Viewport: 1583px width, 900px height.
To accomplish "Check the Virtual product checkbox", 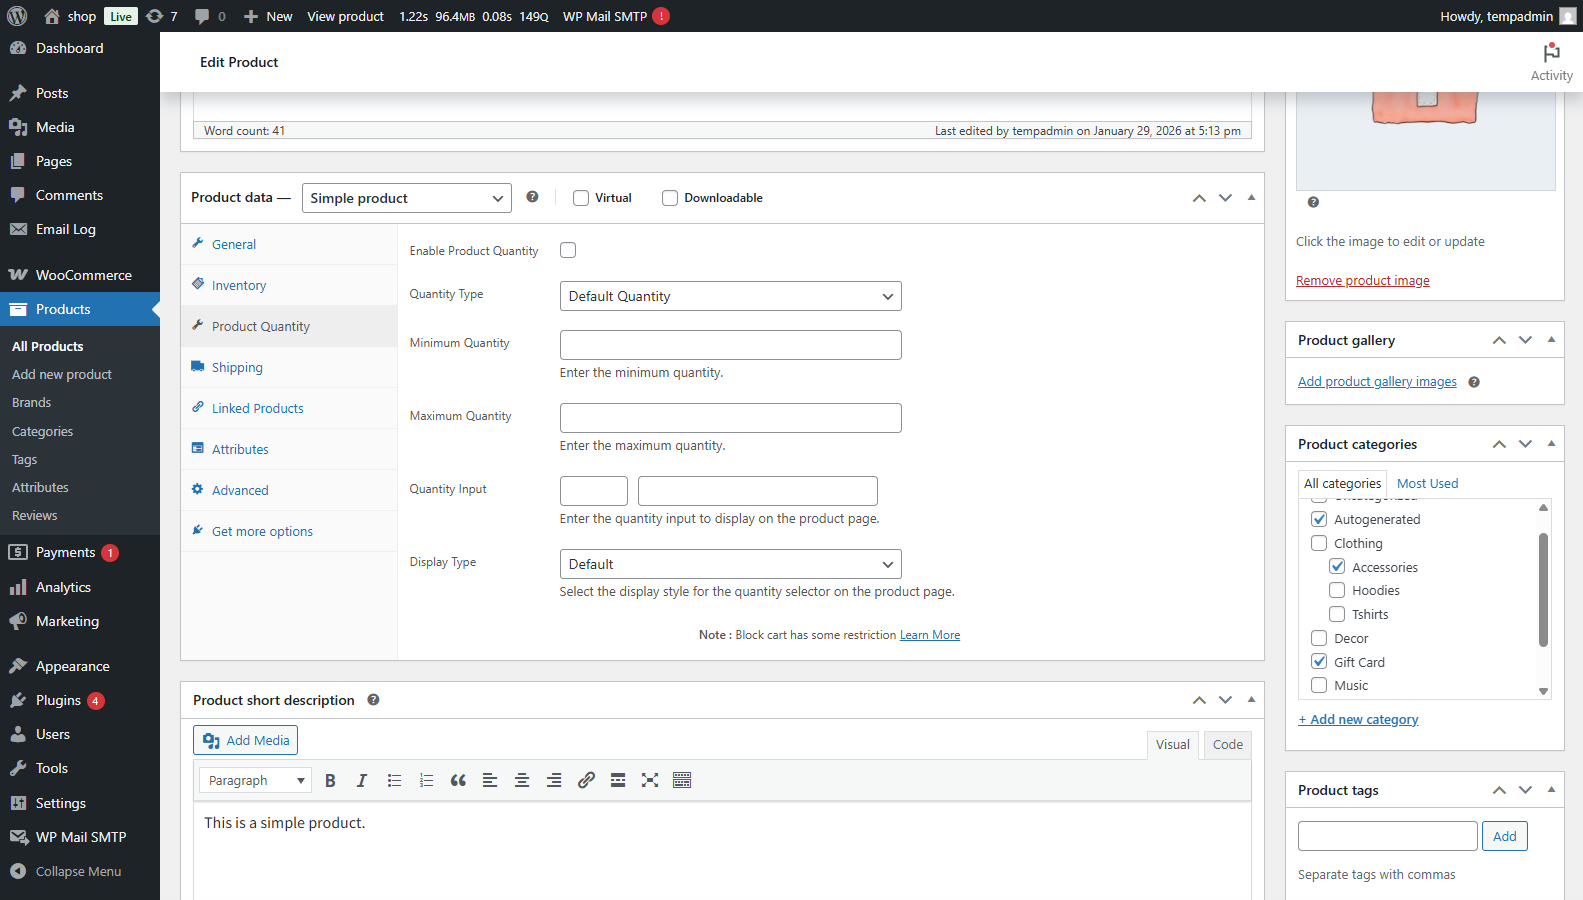I will 581,198.
